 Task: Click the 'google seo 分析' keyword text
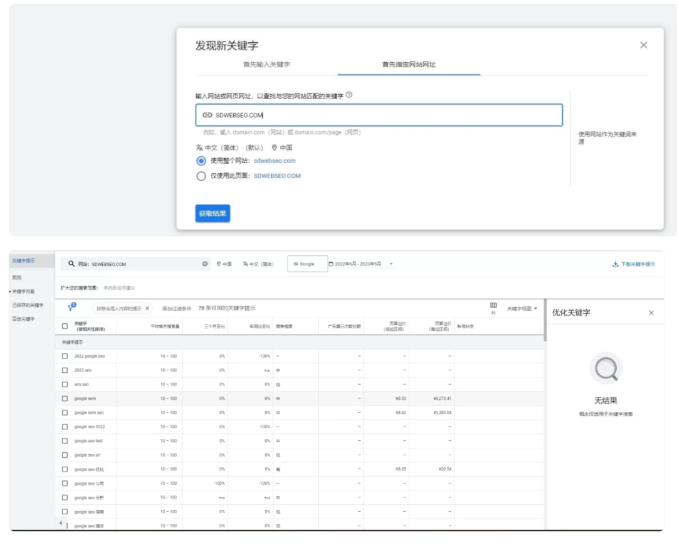pyautogui.click(x=89, y=498)
